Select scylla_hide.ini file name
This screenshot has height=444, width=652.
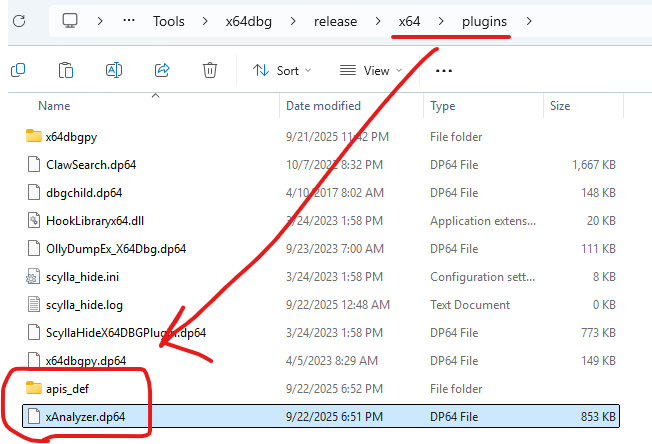click(82, 277)
